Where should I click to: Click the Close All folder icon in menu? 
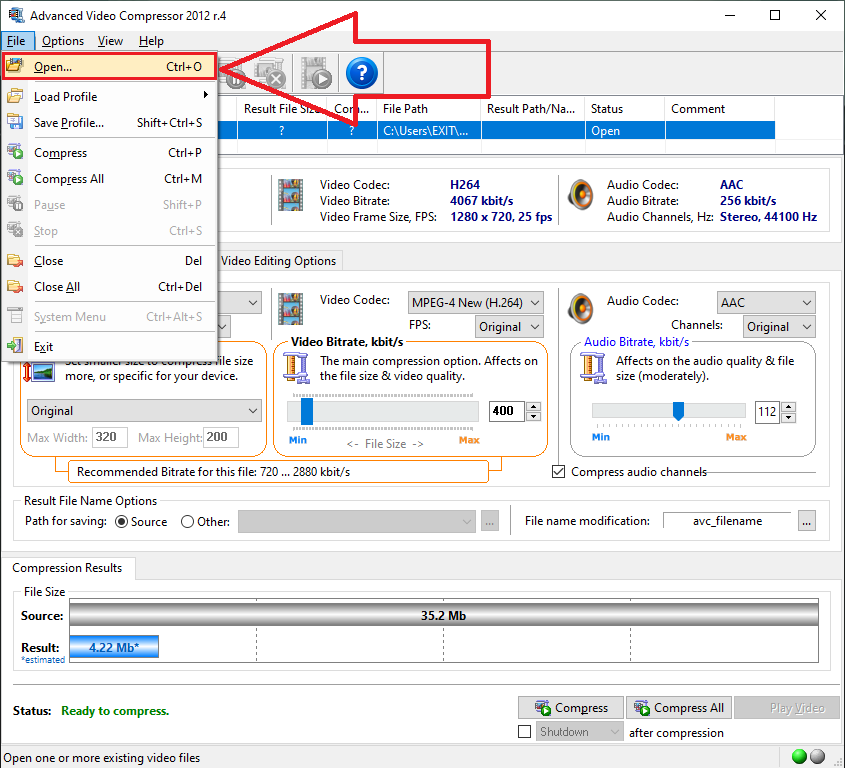click(15, 286)
